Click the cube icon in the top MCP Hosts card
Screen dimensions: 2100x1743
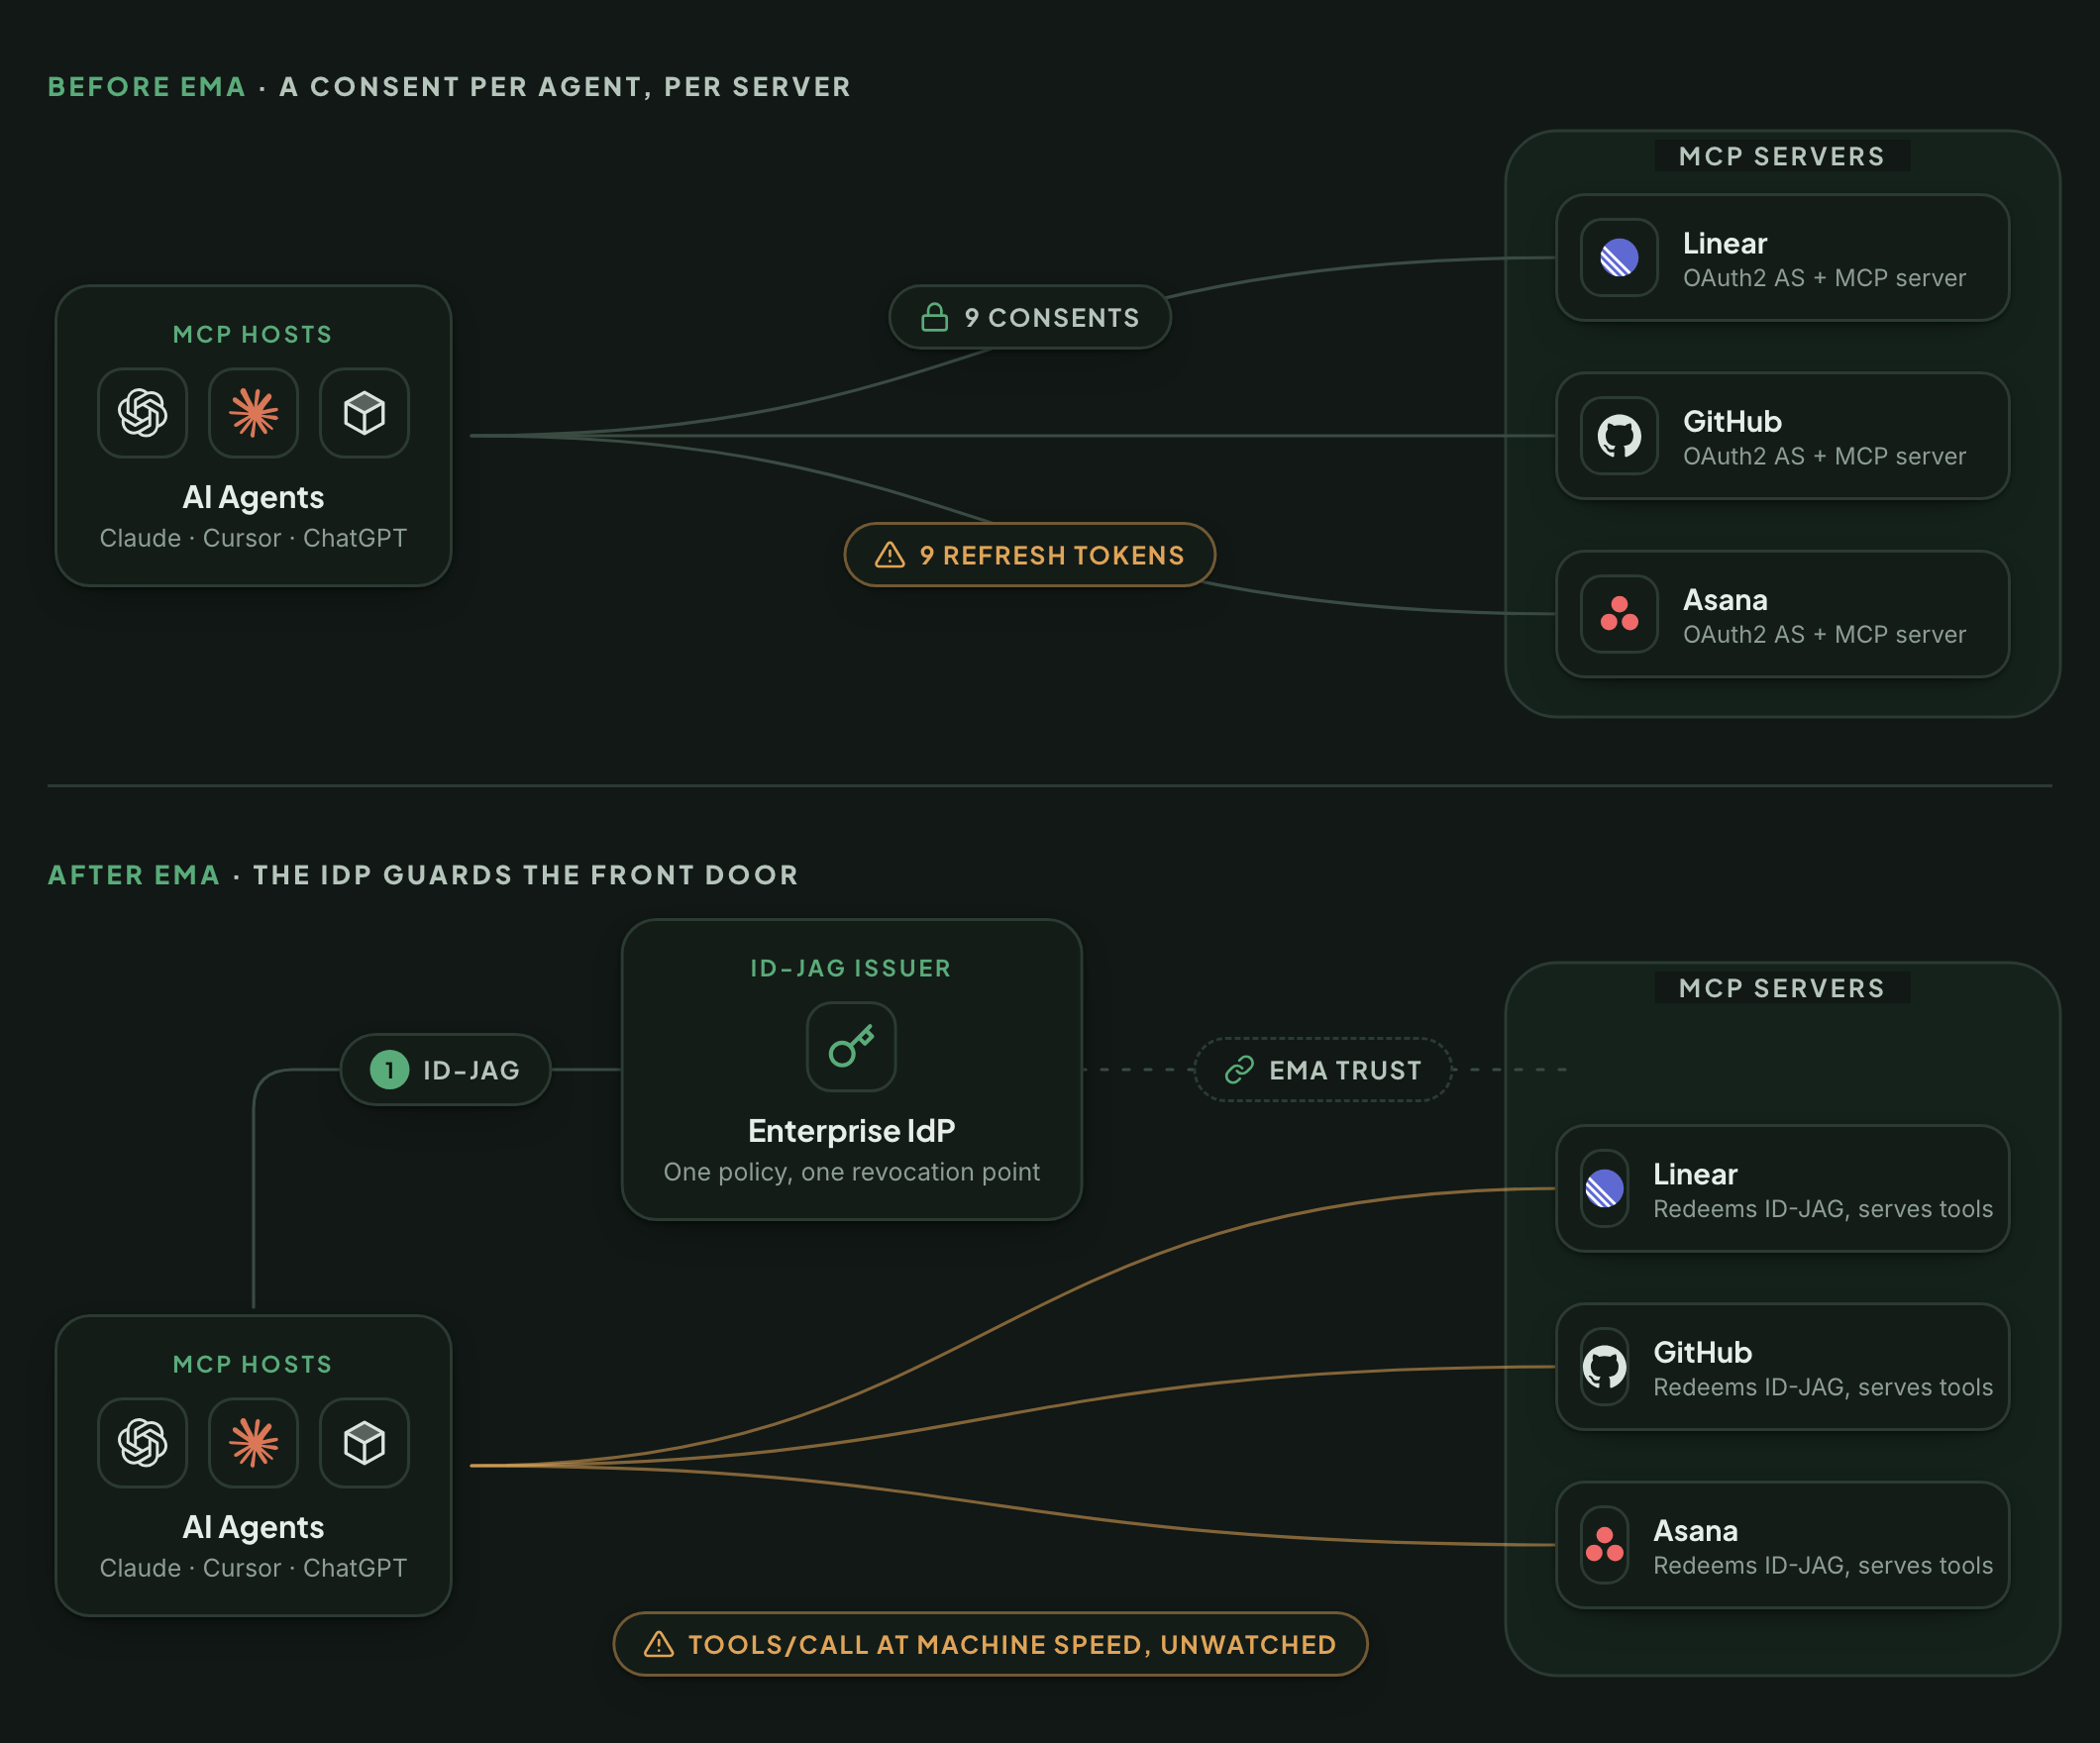tap(364, 412)
